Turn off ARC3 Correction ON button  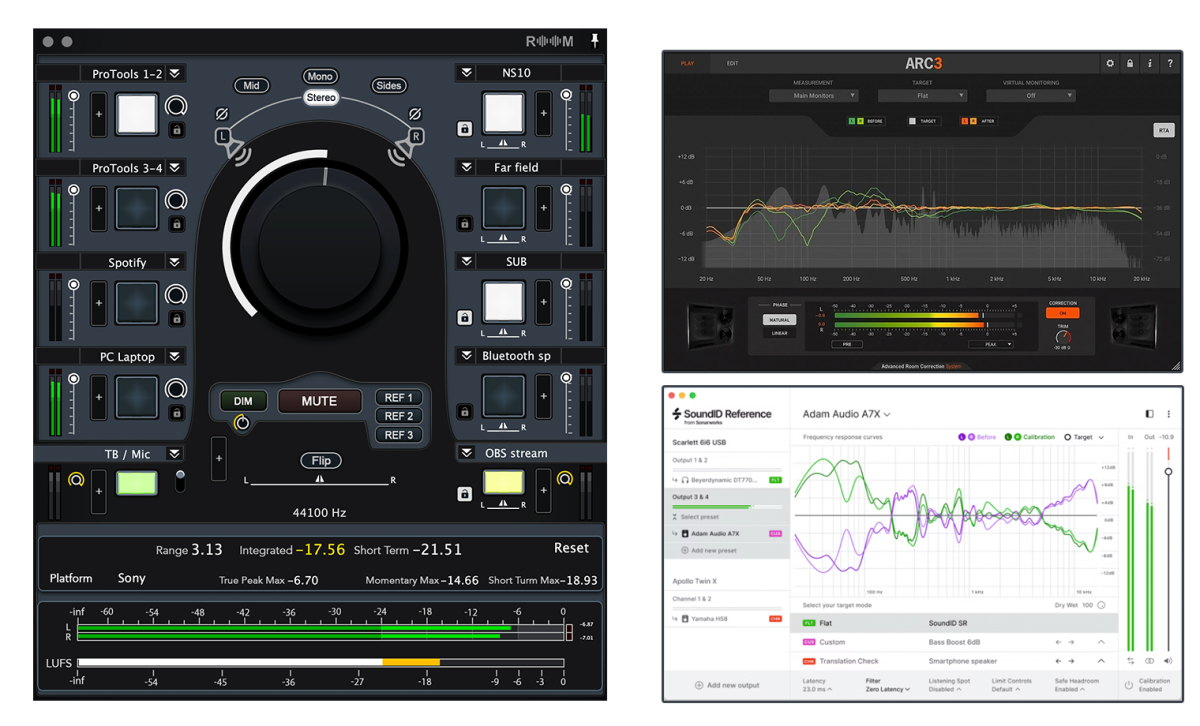click(x=1062, y=313)
